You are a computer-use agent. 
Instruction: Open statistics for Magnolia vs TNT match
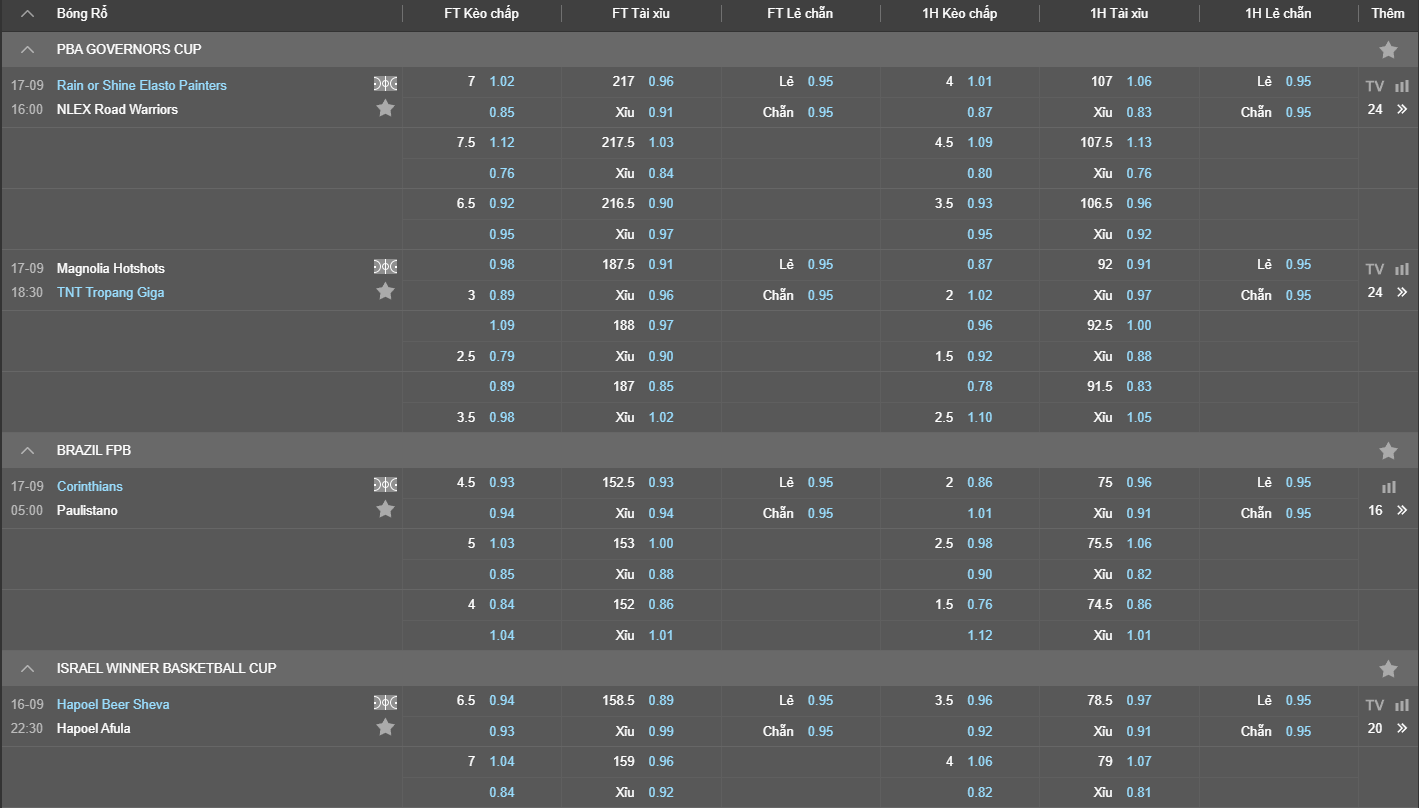(1402, 269)
